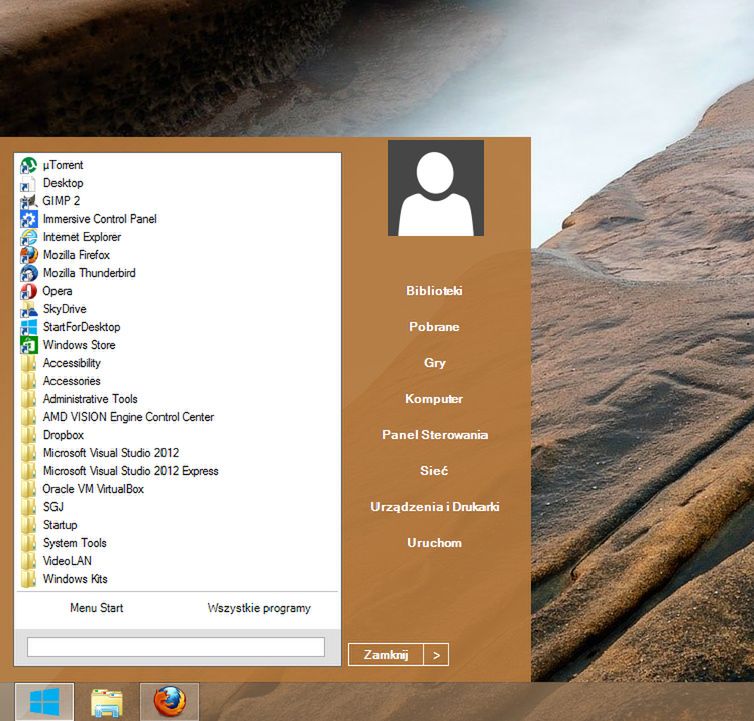Select the AMD VISION Engine Control Center label
The image size is (754, 721).
tap(128, 417)
